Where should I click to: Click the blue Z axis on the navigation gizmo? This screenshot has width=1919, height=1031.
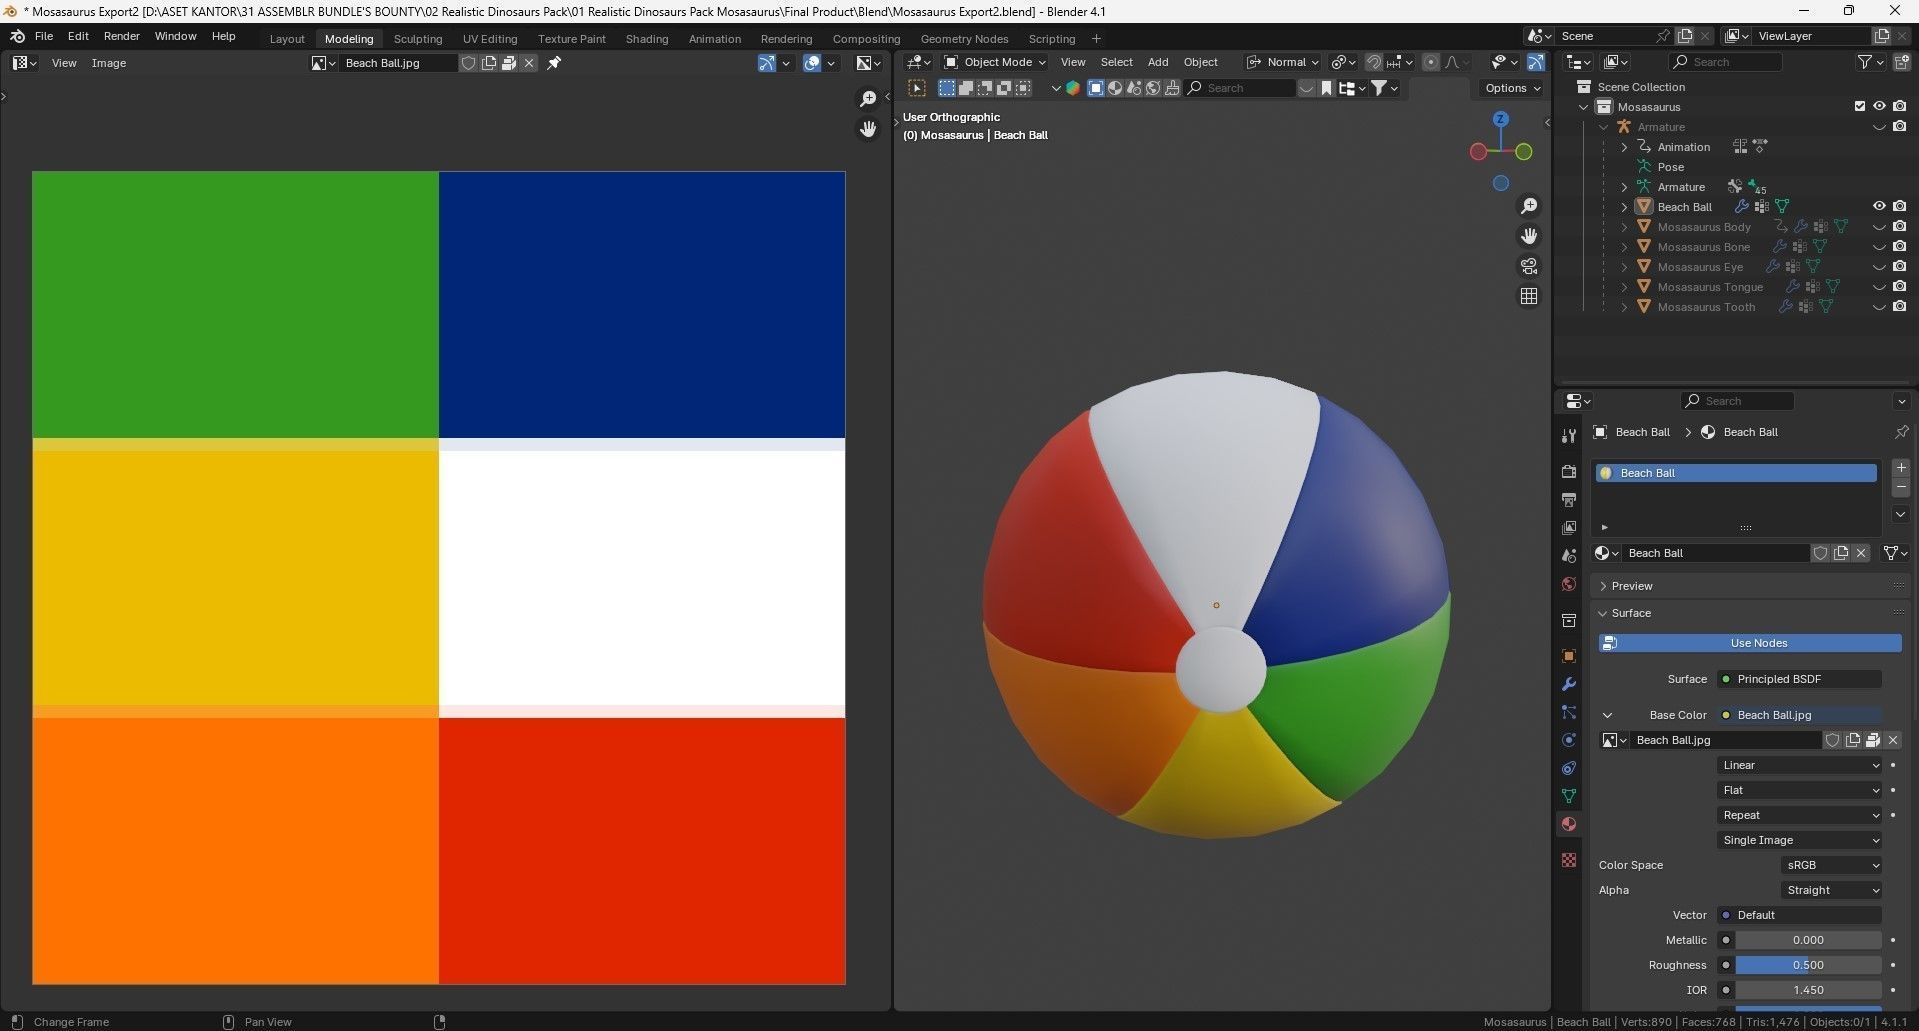click(1500, 119)
